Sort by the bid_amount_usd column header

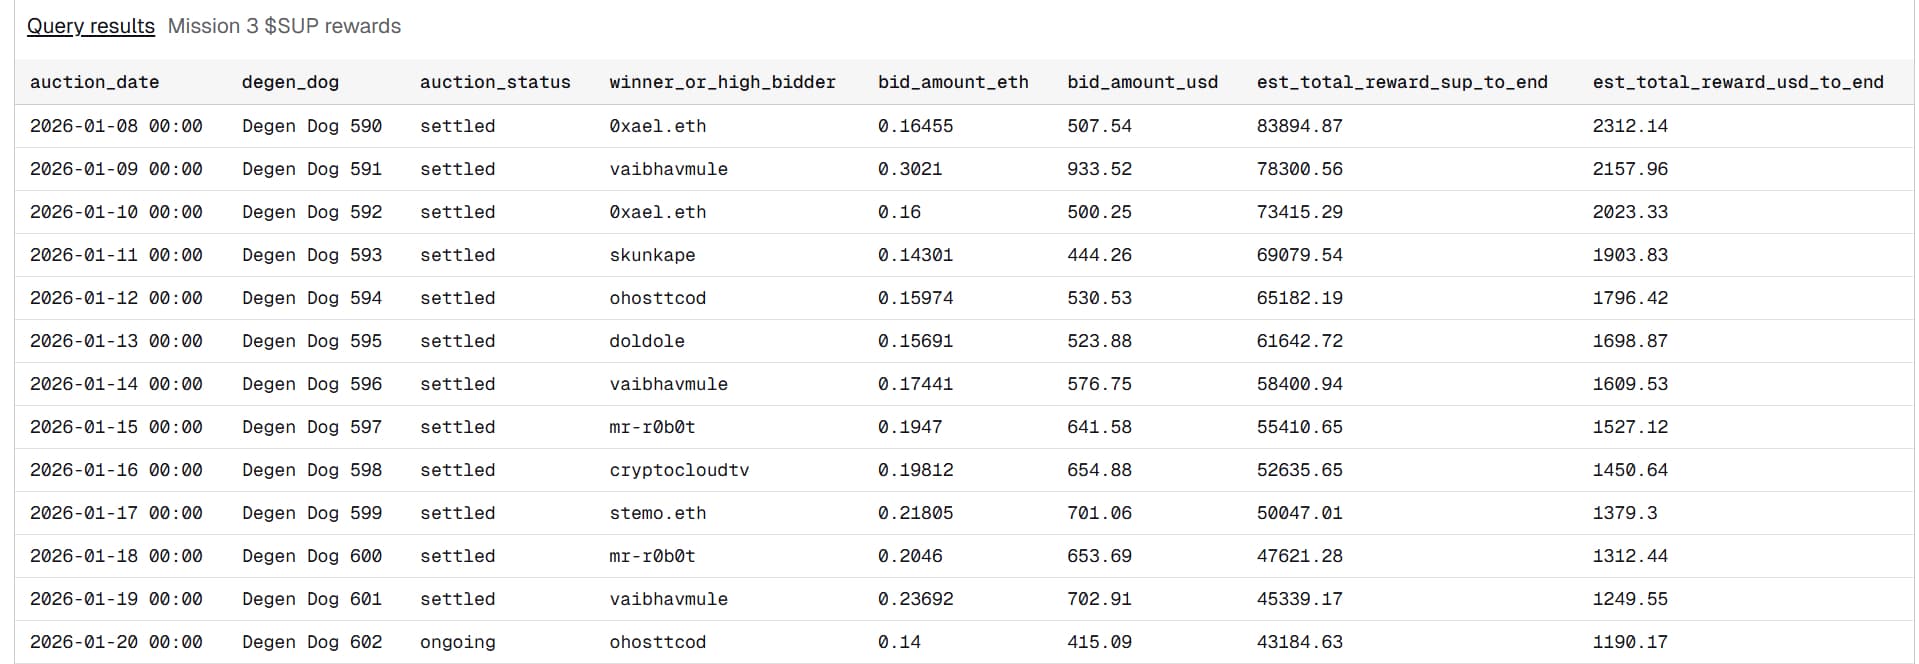[1142, 82]
